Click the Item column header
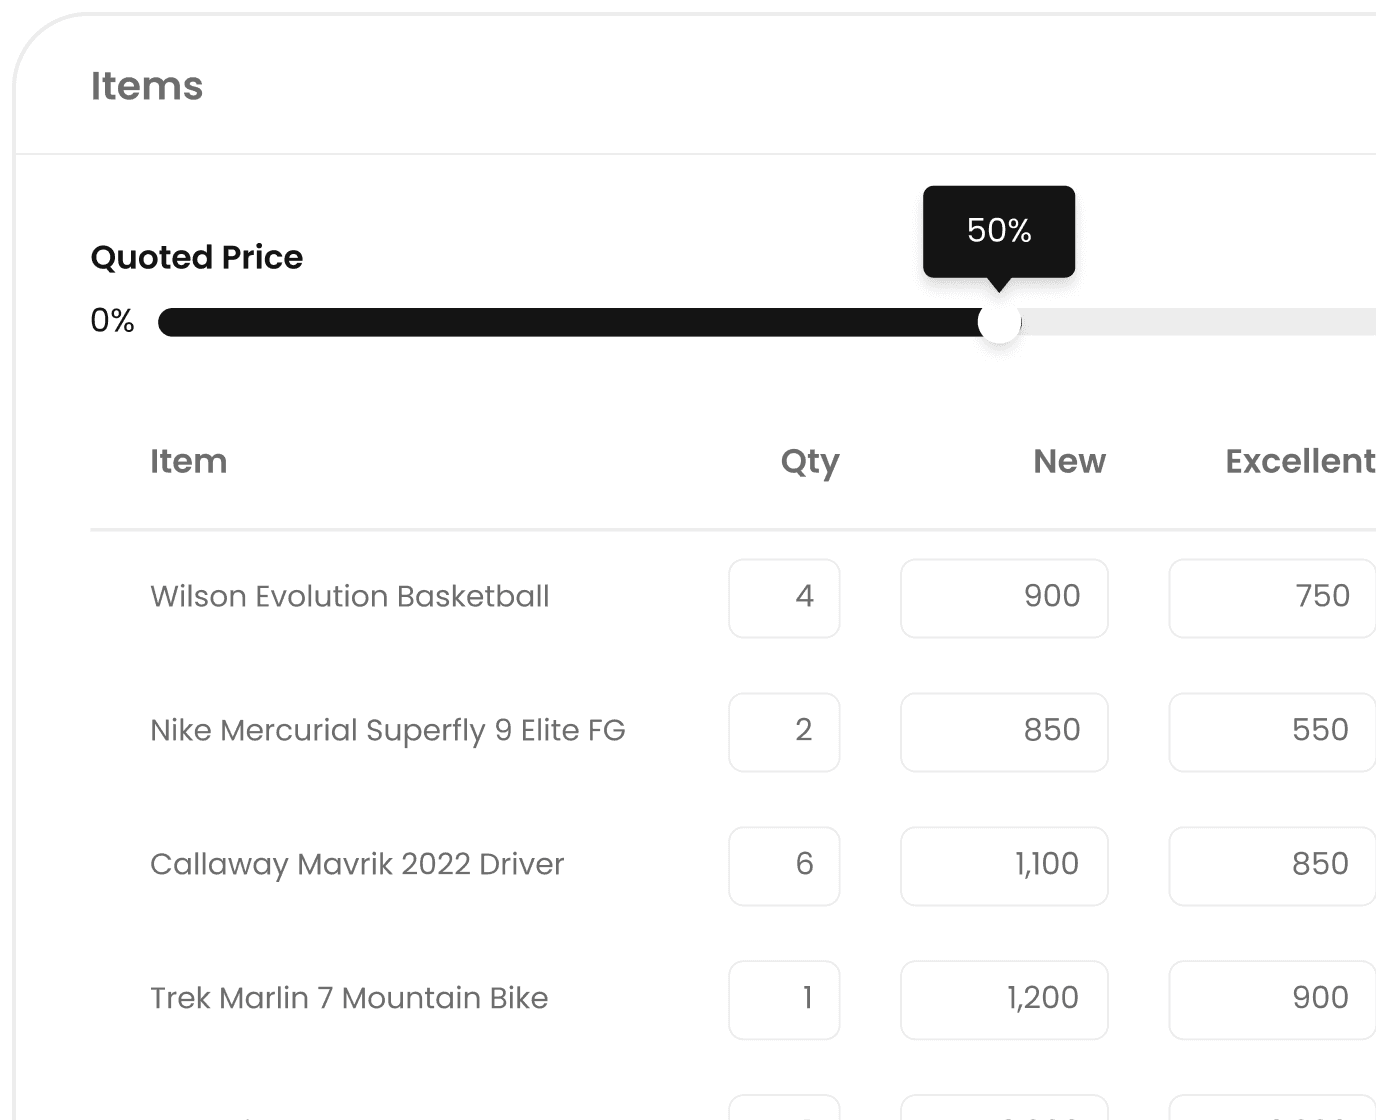1376x1120 pixels. pyautogui.click(x=189, y=461)
